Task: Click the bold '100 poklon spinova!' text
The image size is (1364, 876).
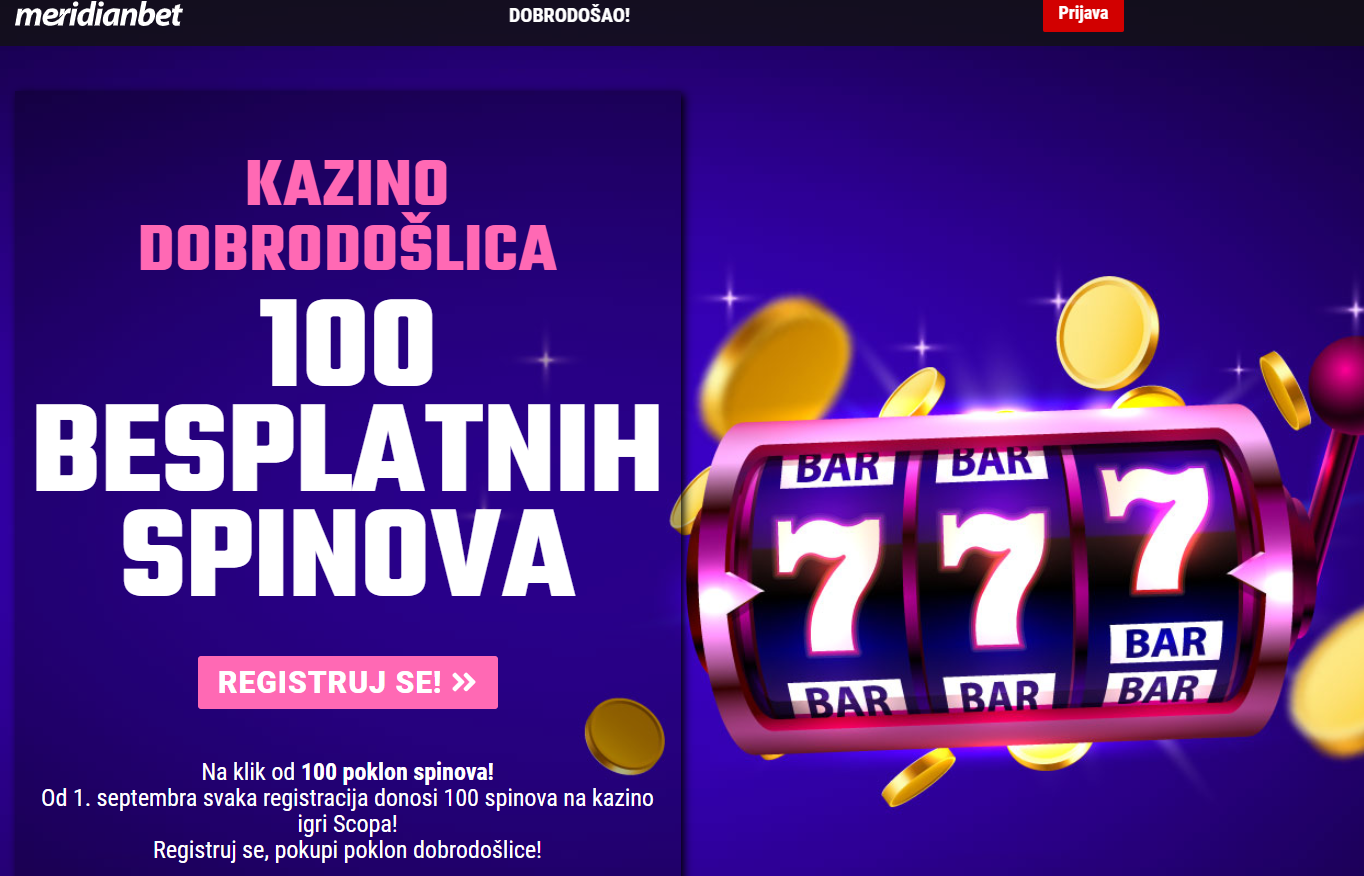Action: coord(397,772)
